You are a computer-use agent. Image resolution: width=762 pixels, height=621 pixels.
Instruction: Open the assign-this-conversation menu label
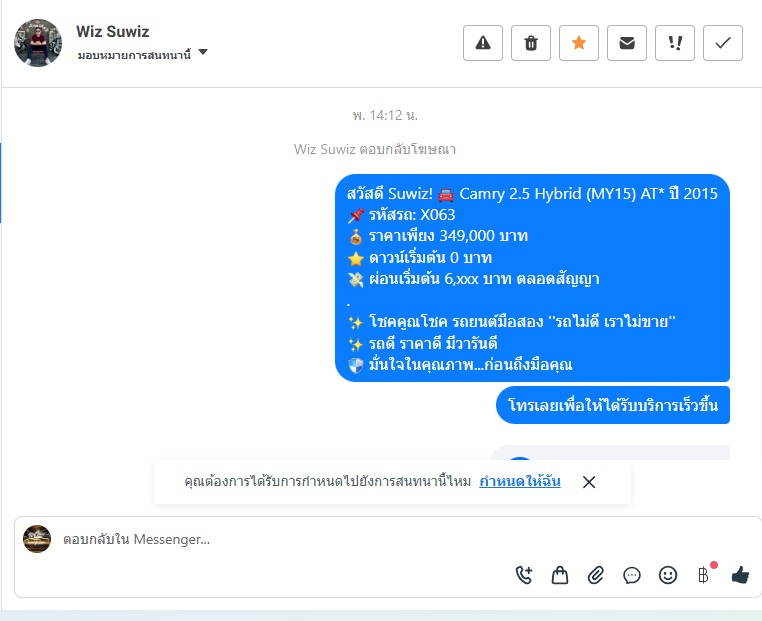pos(134,54)
